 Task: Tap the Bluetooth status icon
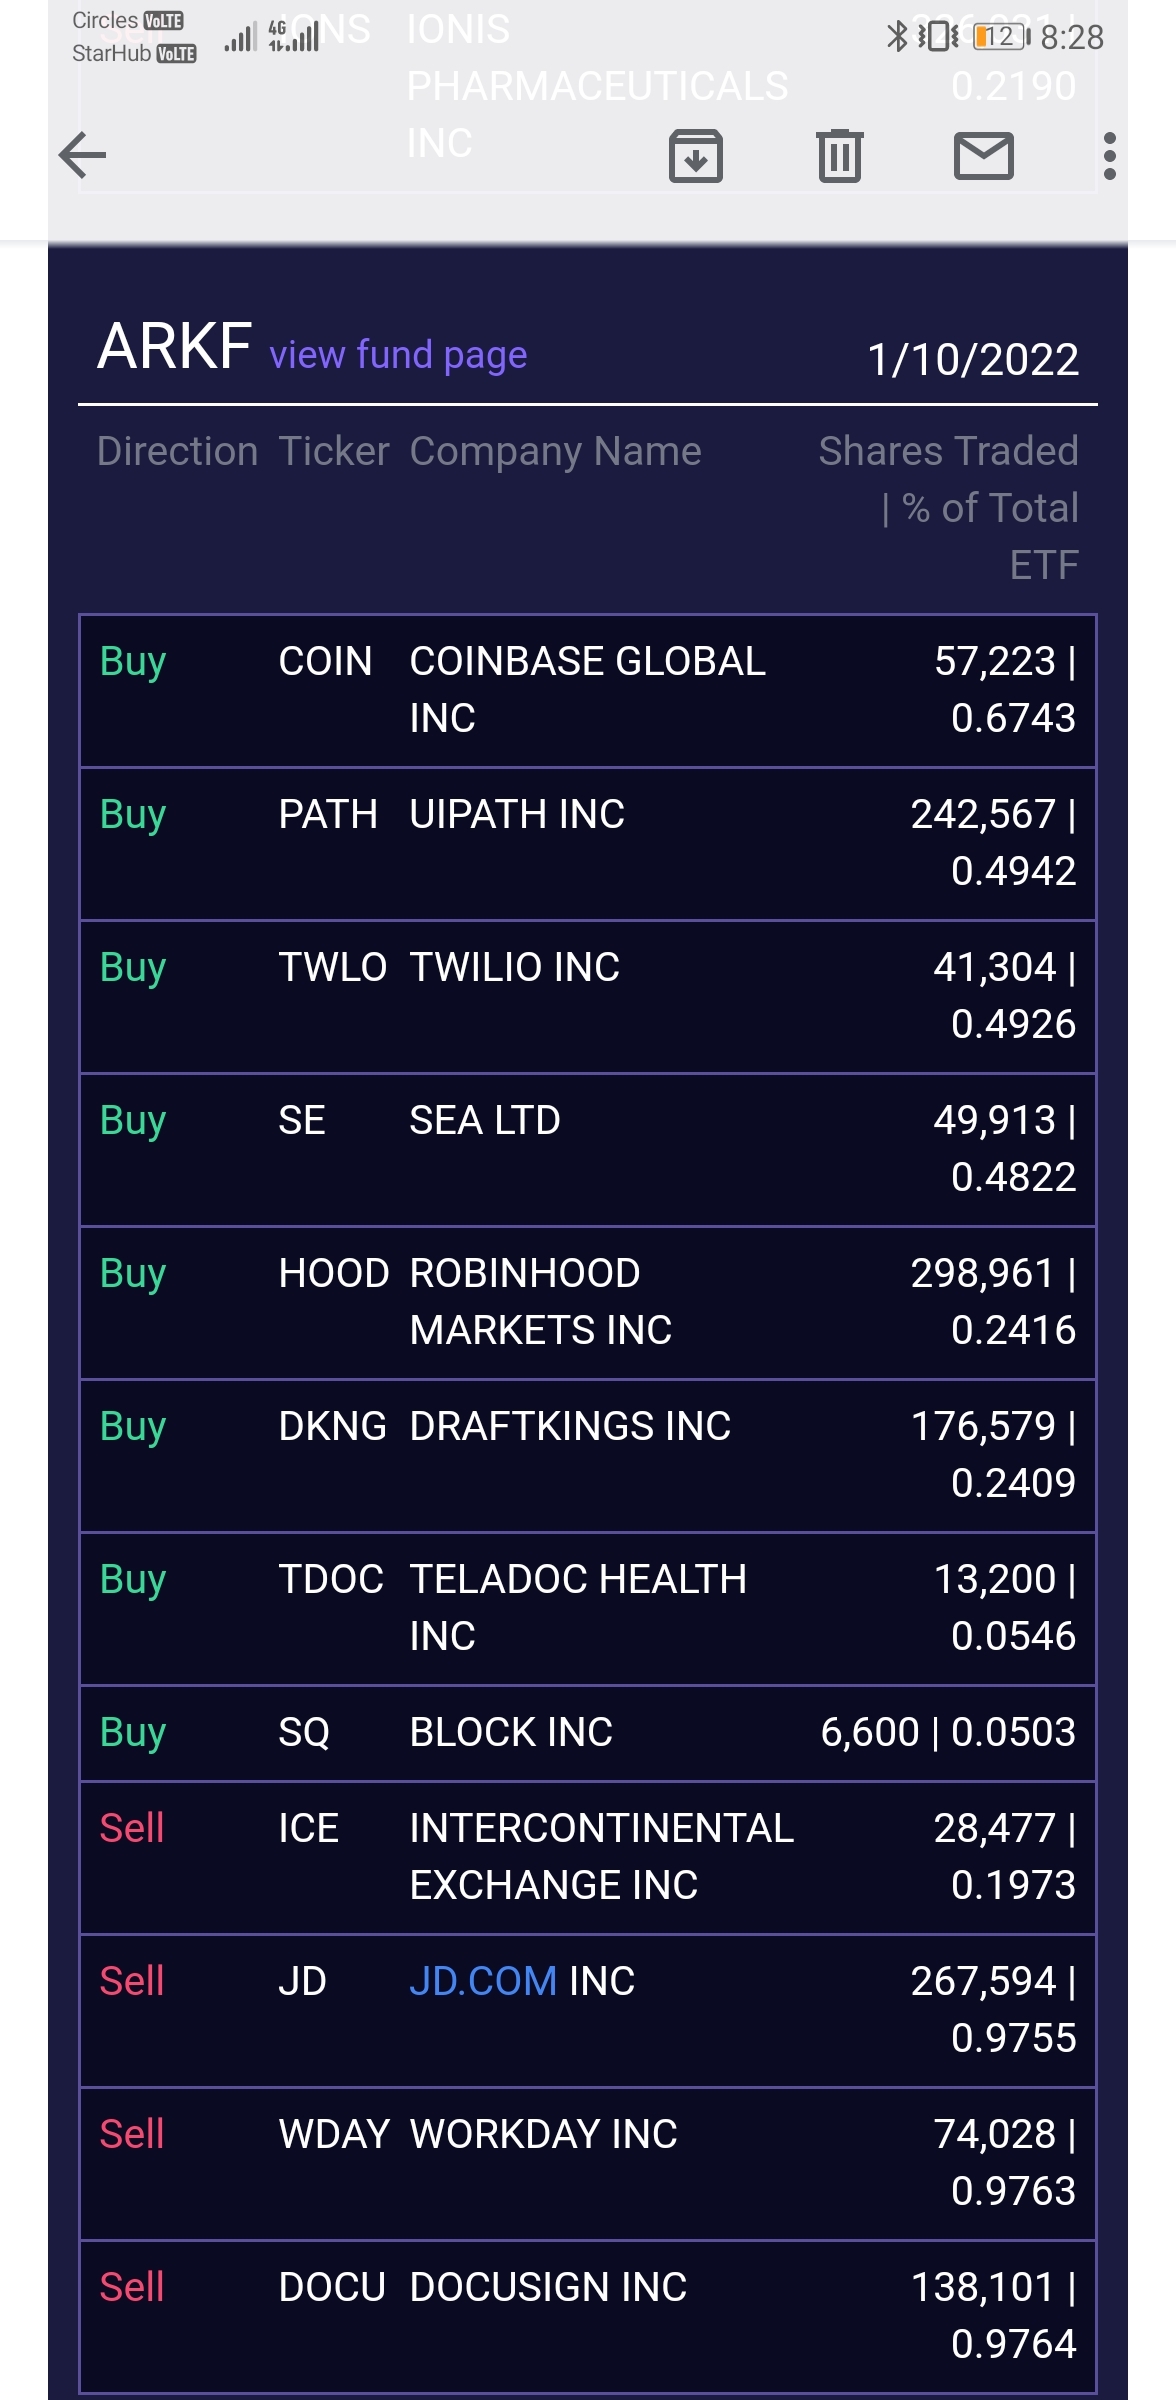tap(896, 37)
